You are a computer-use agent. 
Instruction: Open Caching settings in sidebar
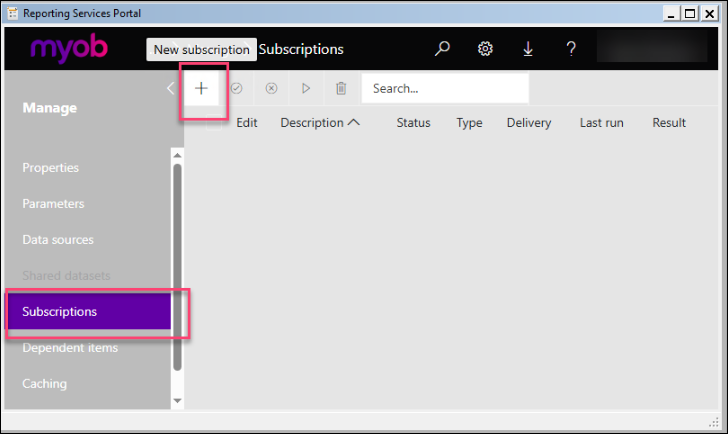point(45,383)
